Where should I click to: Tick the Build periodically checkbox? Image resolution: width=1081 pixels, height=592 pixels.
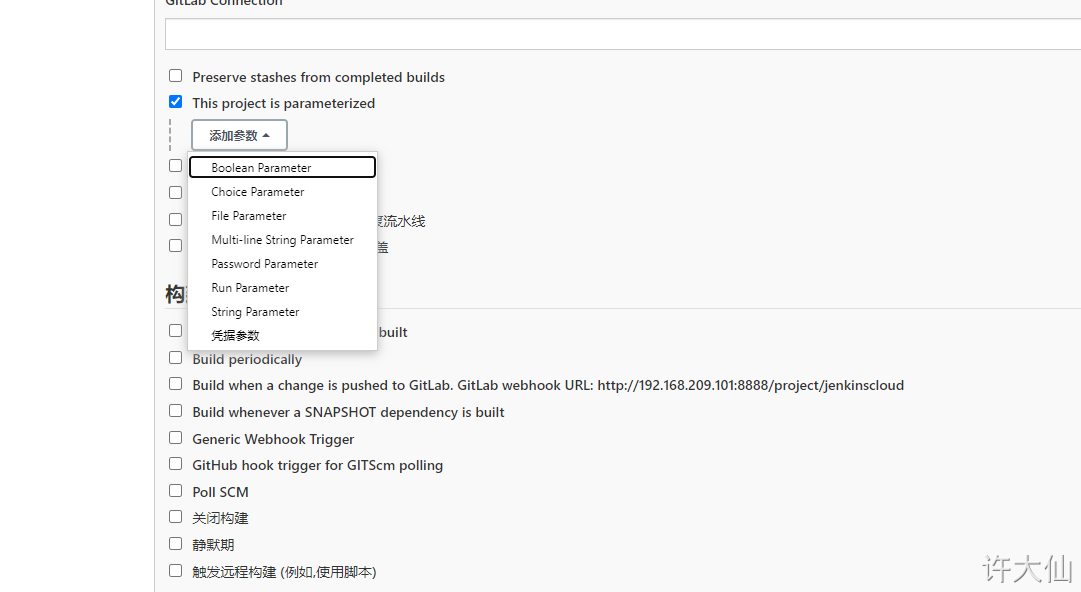coord(176,358)
